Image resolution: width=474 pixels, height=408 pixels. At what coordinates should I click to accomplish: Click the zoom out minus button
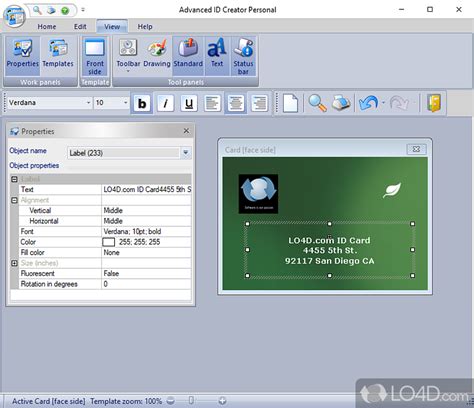[x=171, y=401]
